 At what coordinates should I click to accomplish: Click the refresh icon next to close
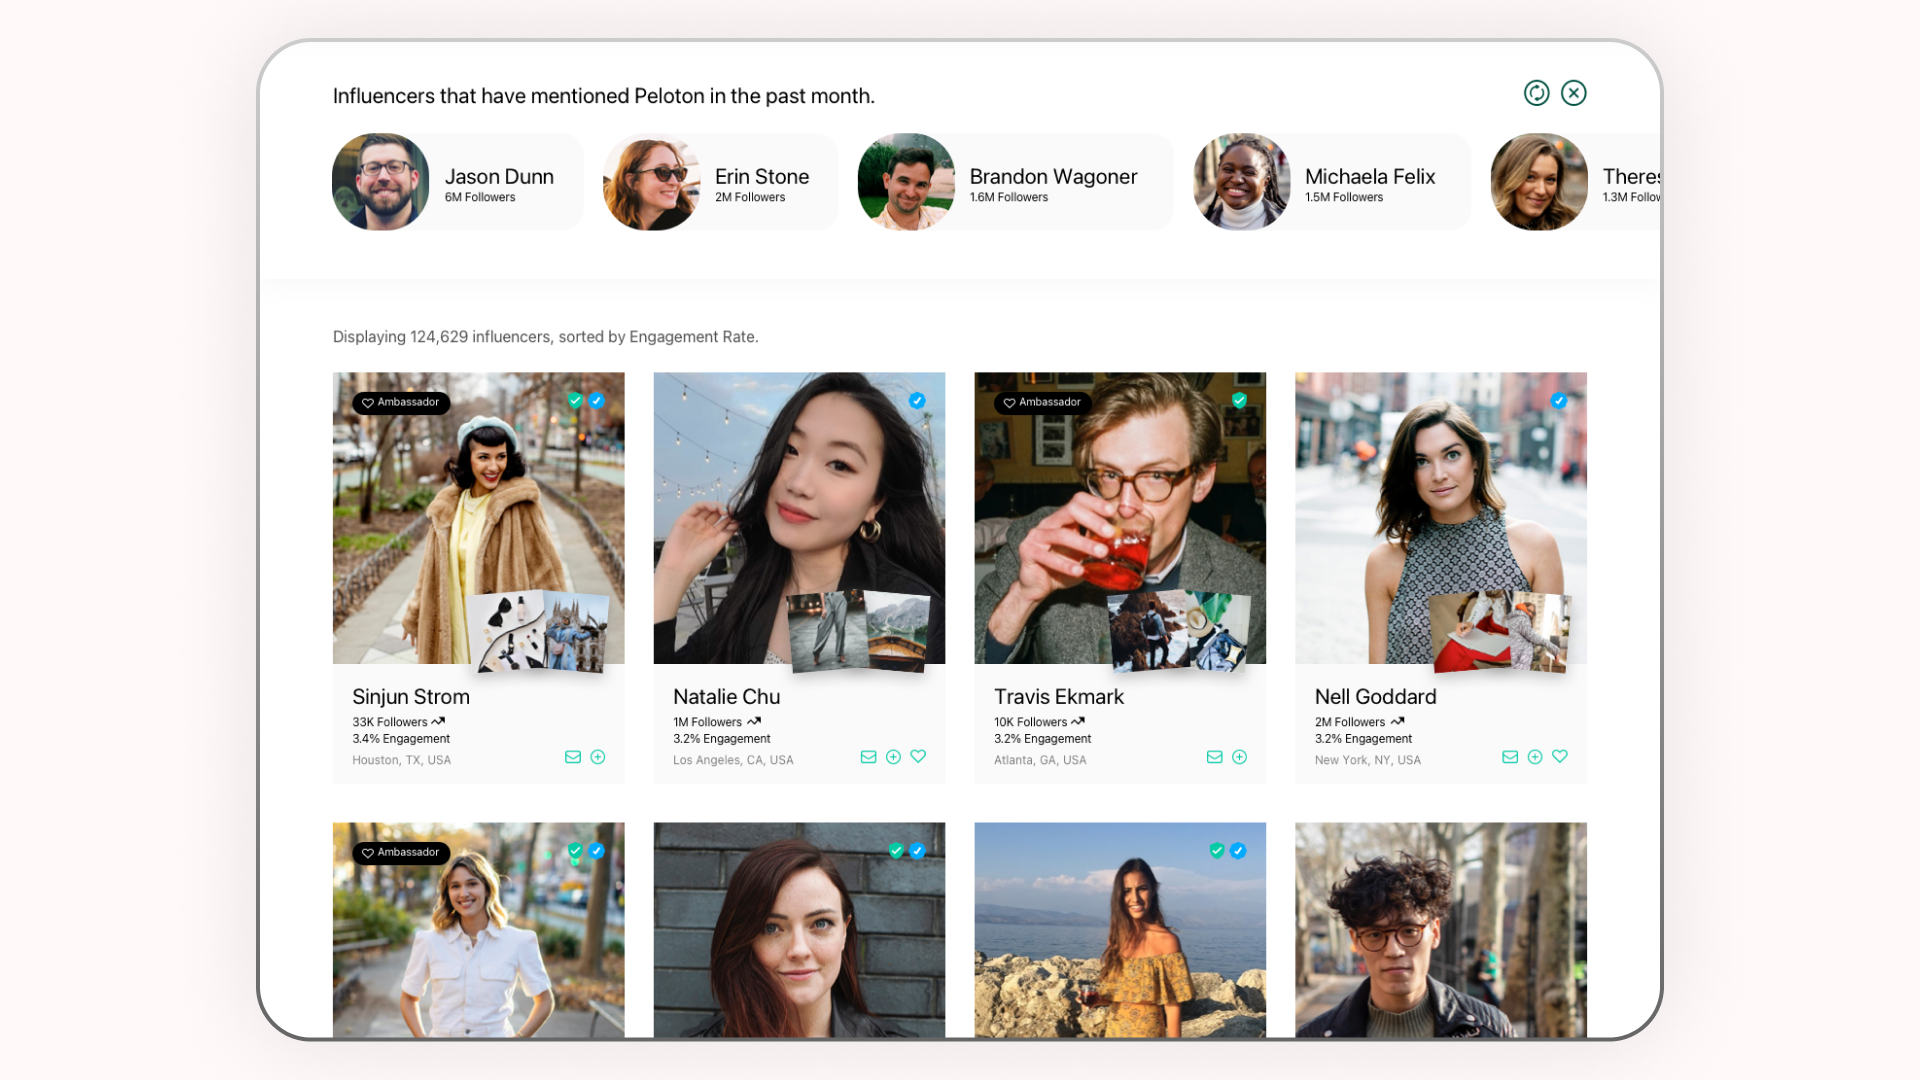pos(1536,93)
